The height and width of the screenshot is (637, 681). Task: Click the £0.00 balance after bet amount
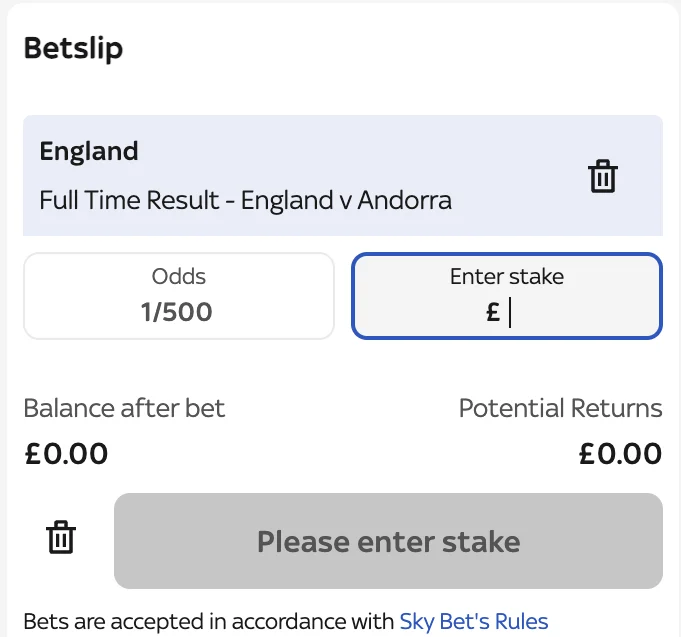click(x=66, y=453)
